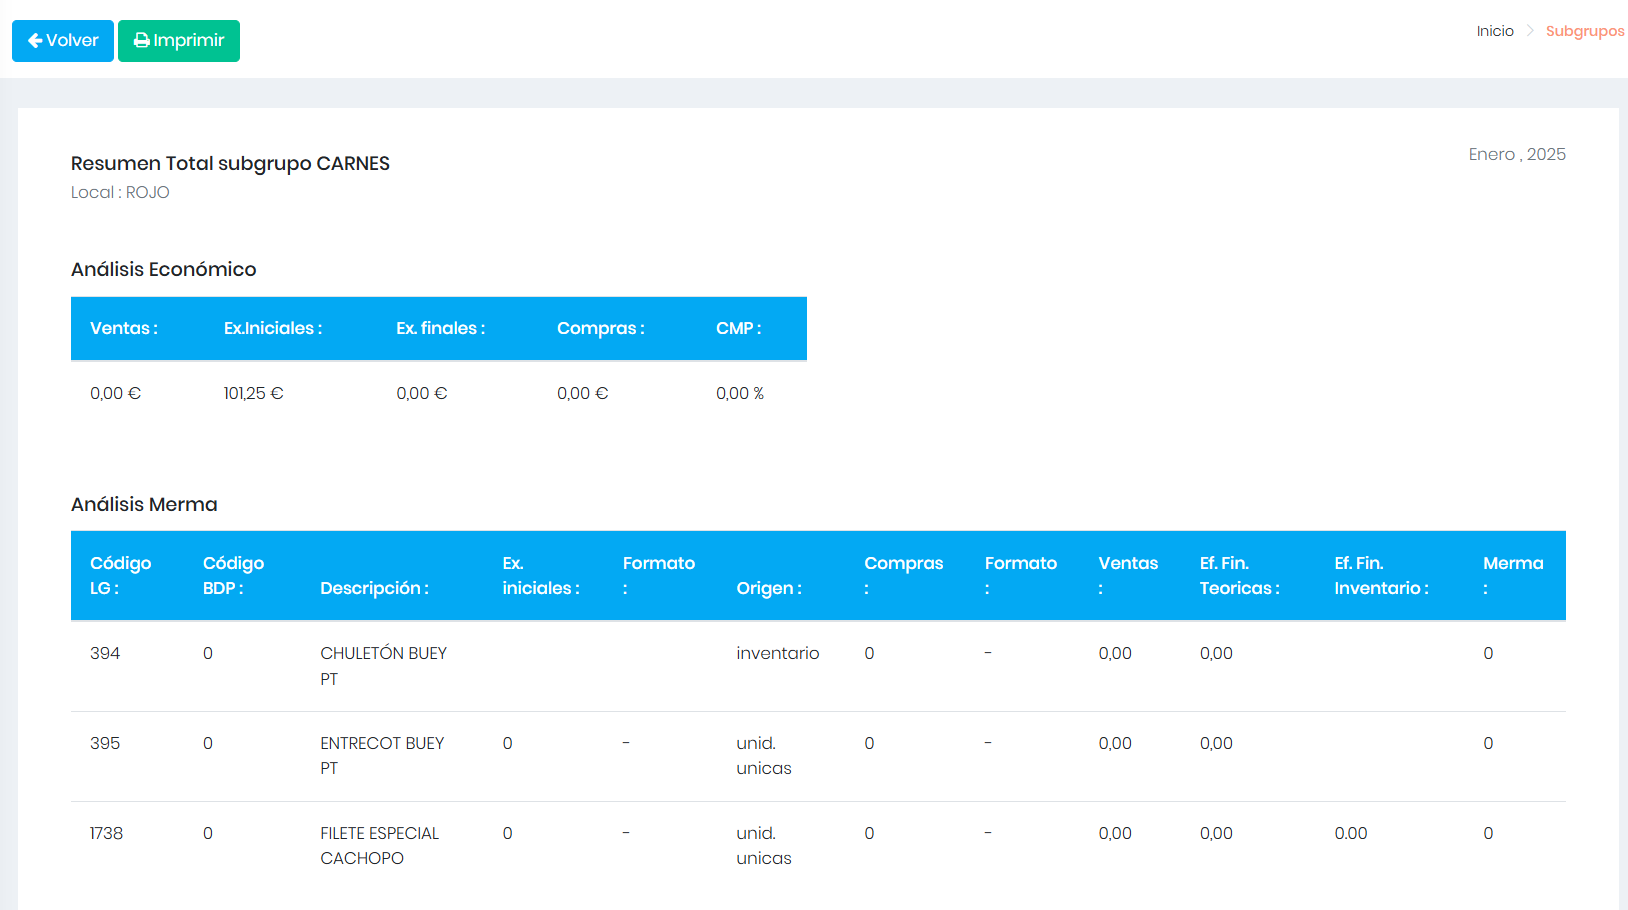
Task: Select ENTRECOT BUEY PT description
Action: [382, 756]
